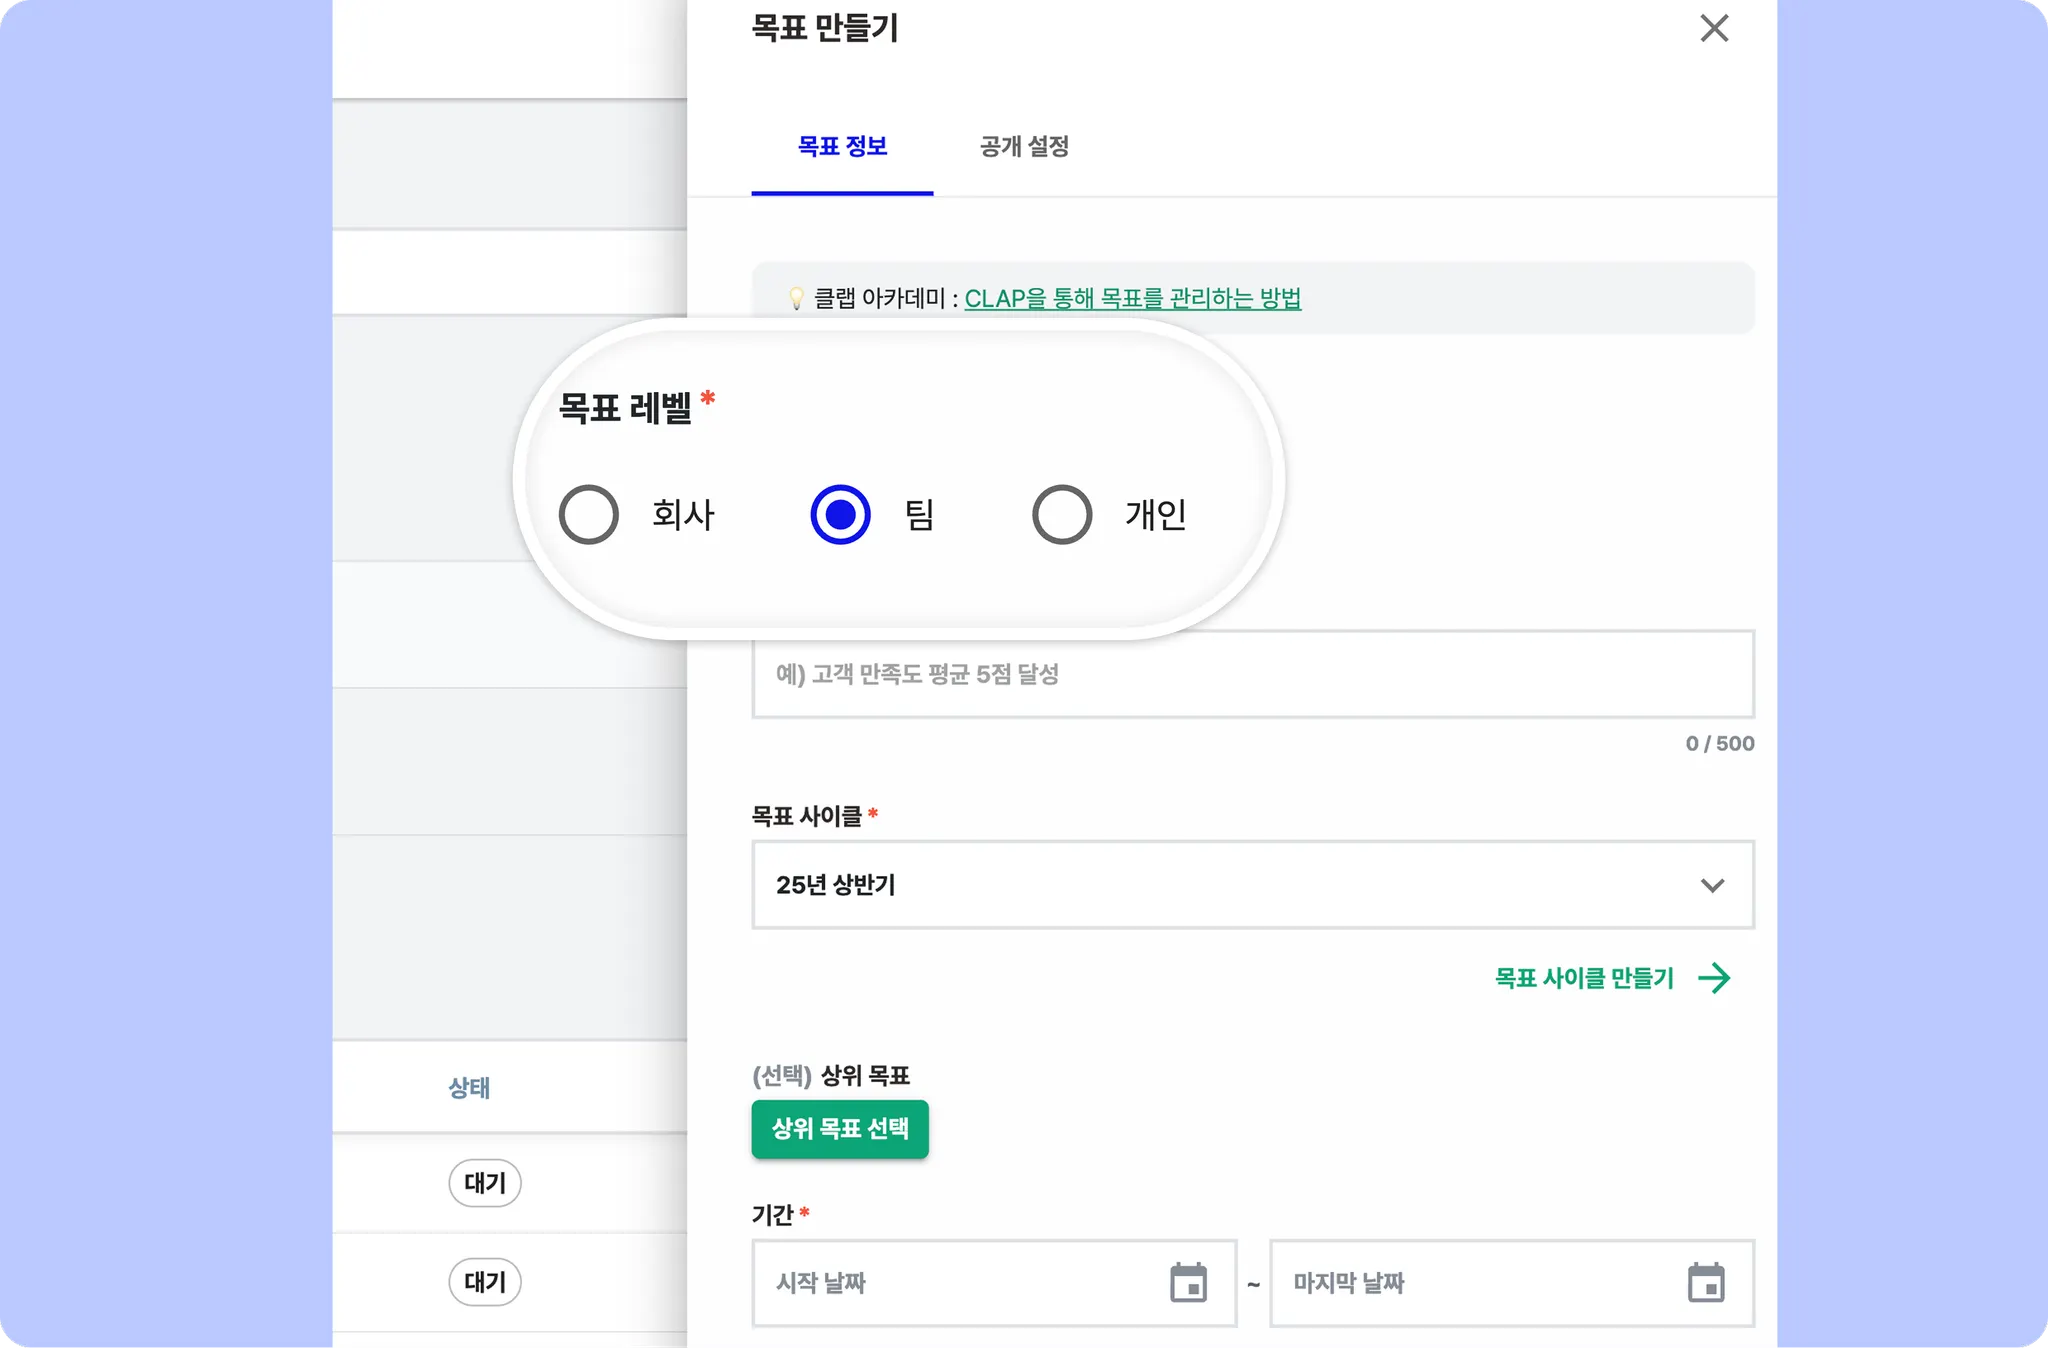Open start date calendar icon

(x=1188, y=1283)
